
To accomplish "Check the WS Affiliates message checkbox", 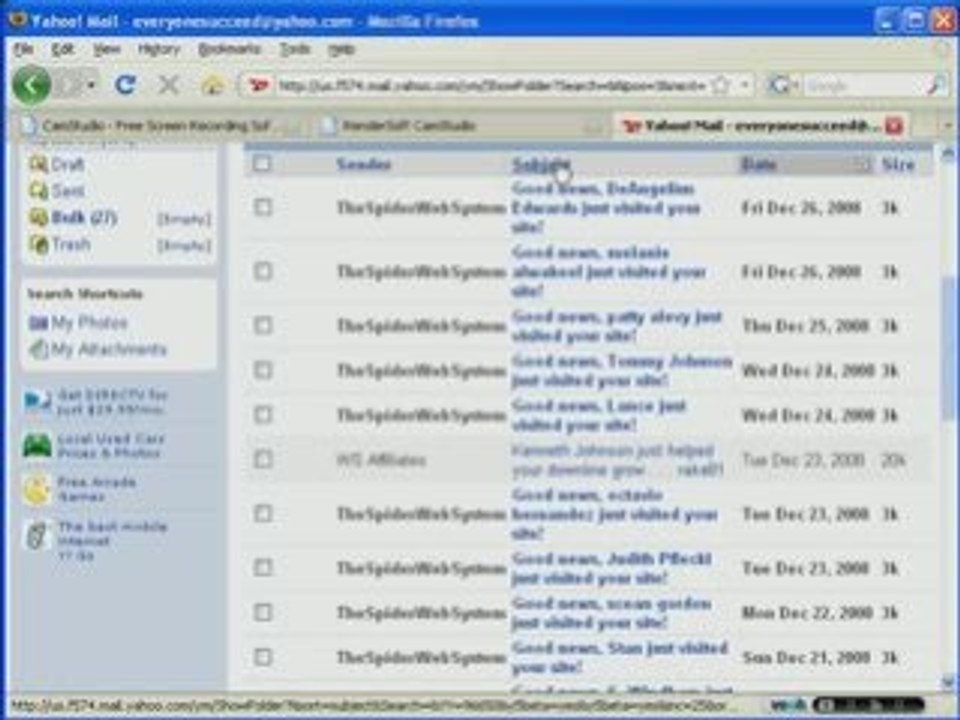I will click(263, 459).
